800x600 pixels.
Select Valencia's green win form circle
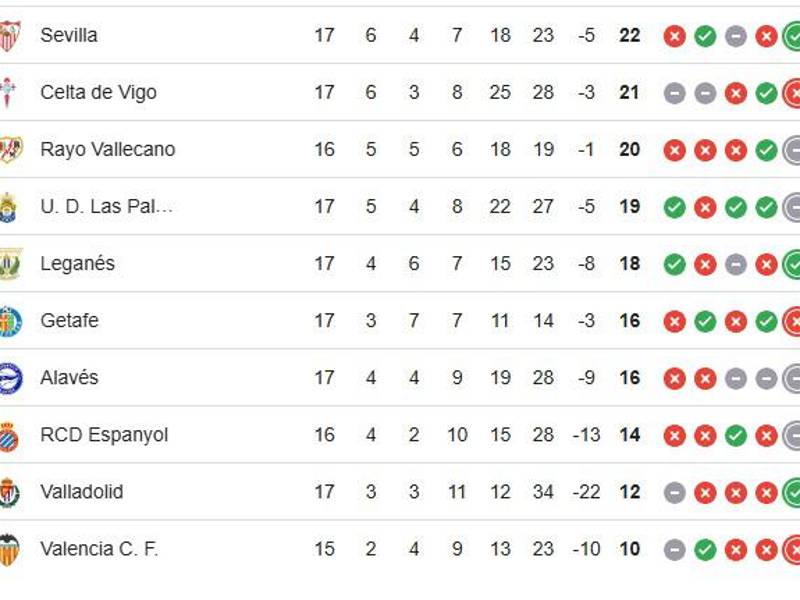706,548
